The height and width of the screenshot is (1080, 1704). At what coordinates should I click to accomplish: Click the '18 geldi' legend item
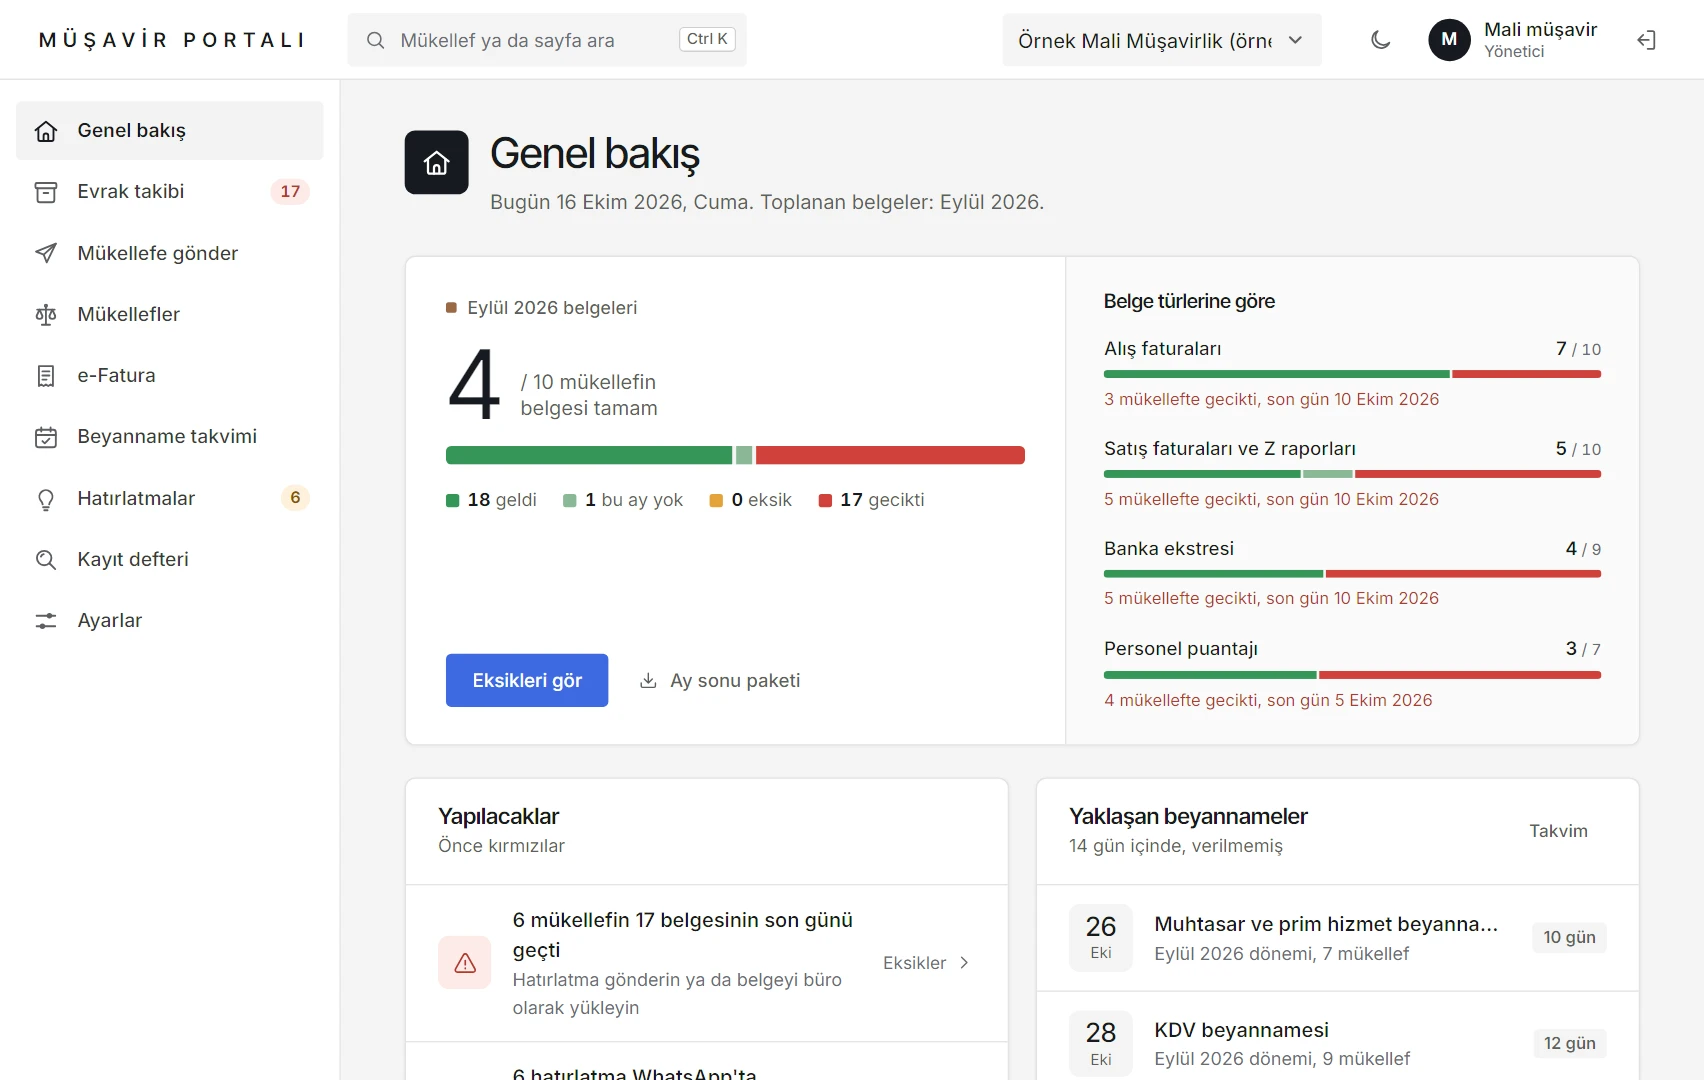pyautogui.click(x=491, y=500)
